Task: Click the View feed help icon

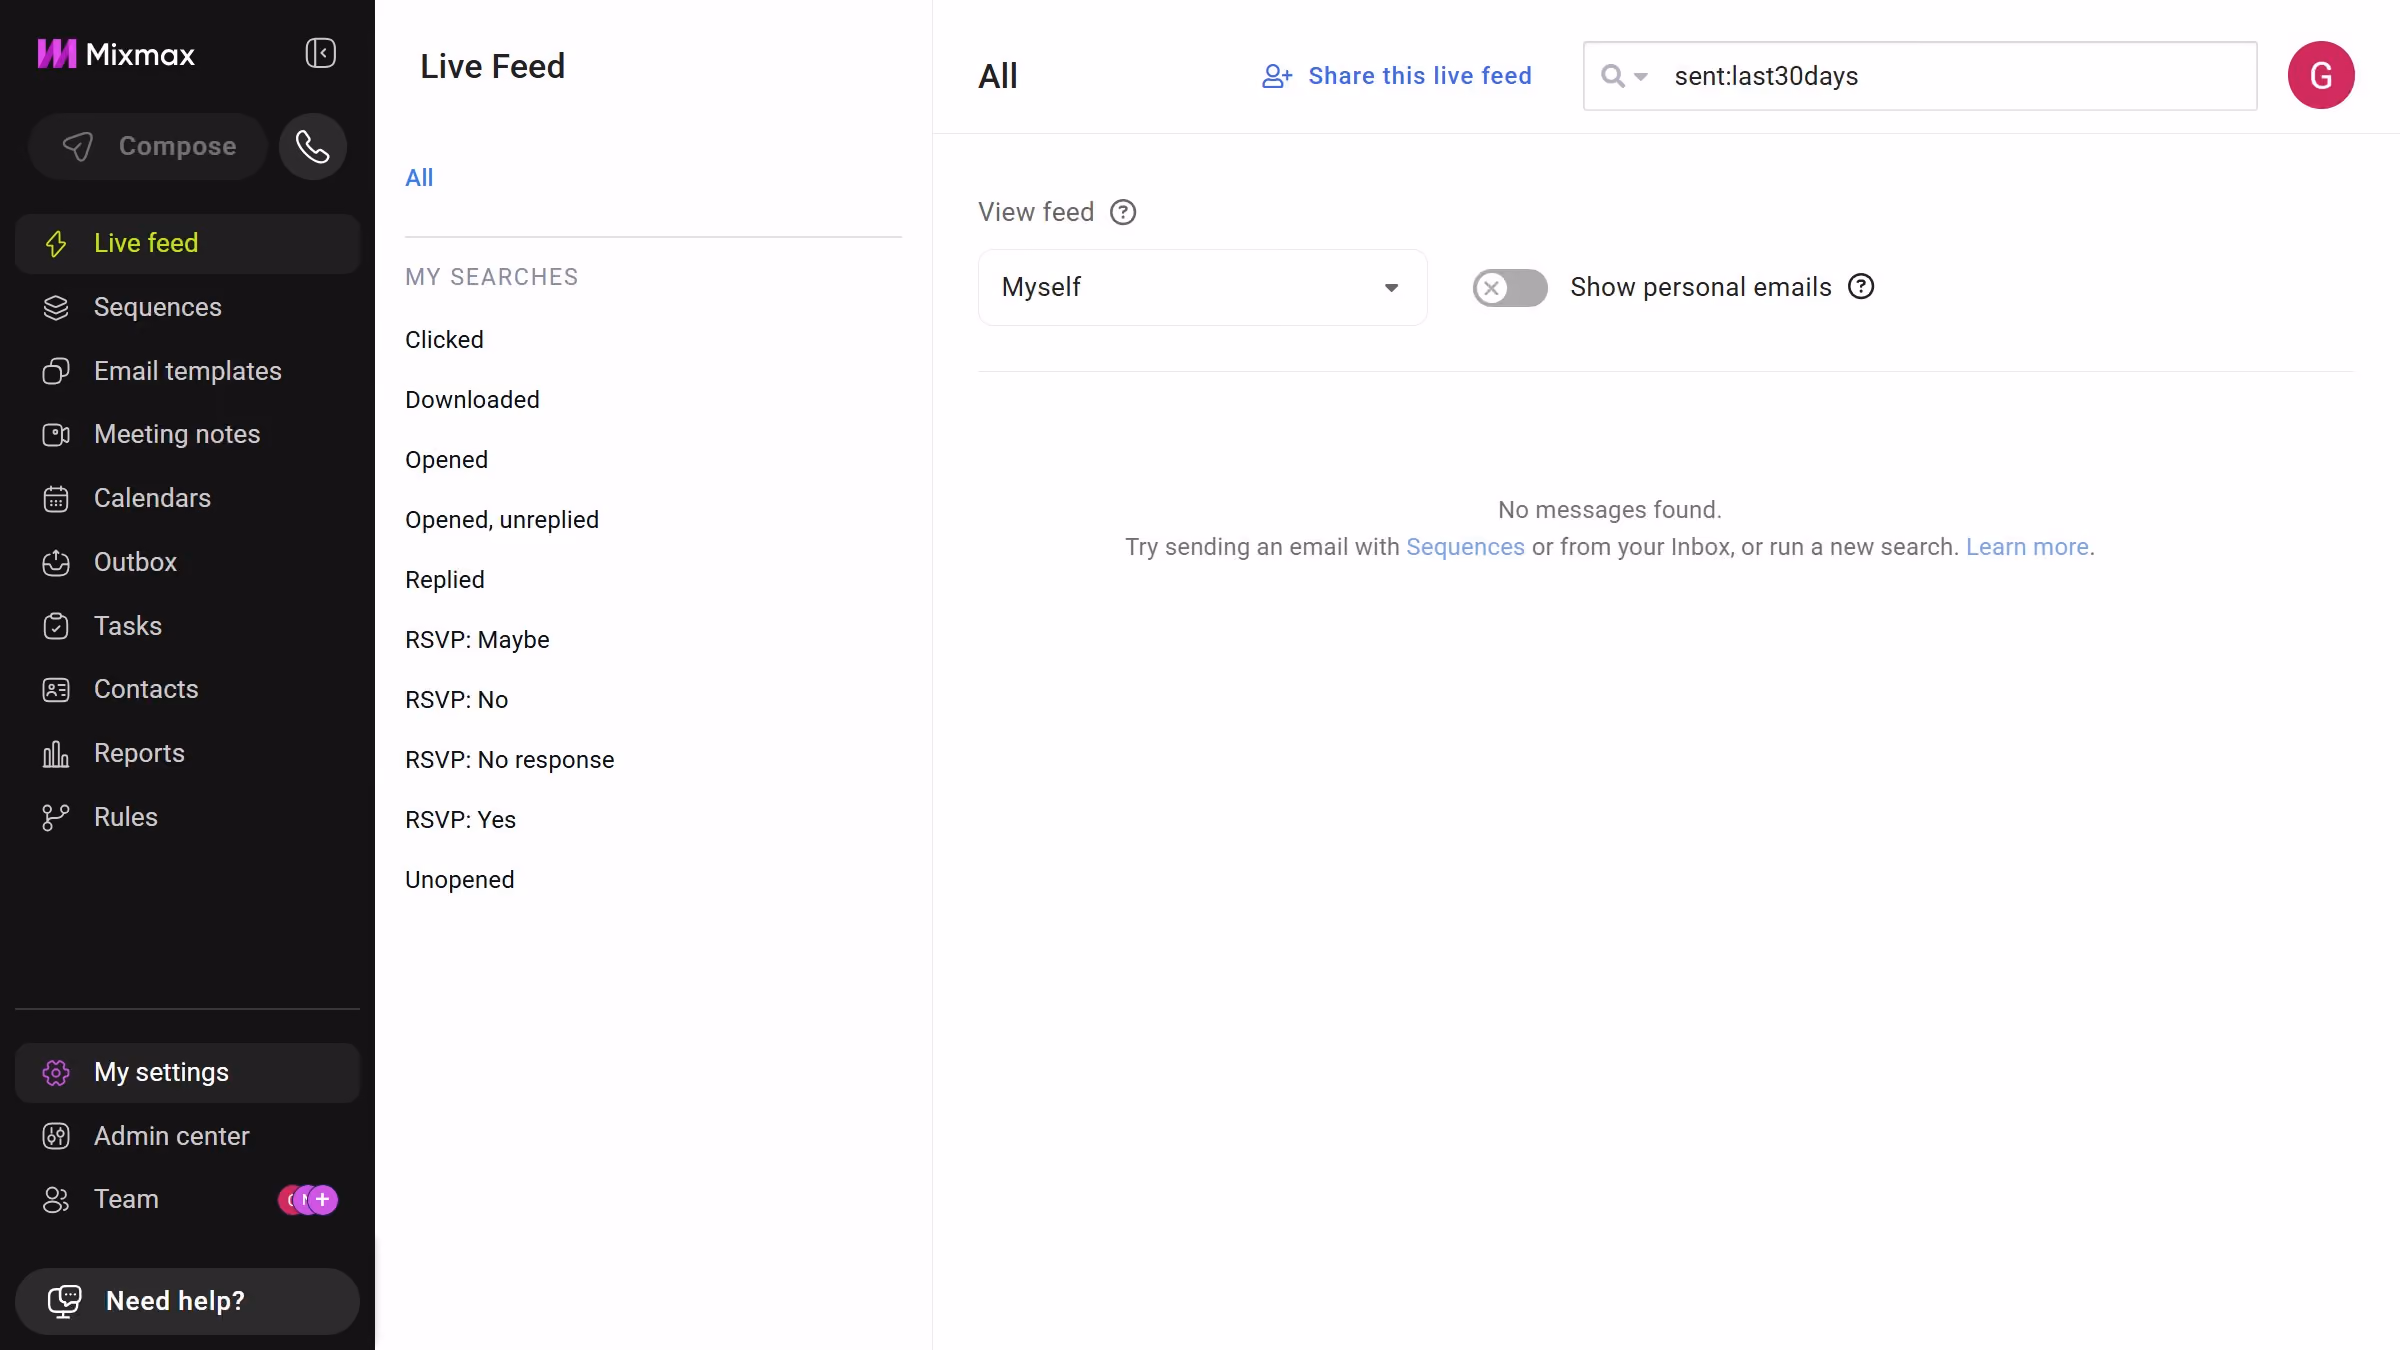Action: [x=1123, y=213]
